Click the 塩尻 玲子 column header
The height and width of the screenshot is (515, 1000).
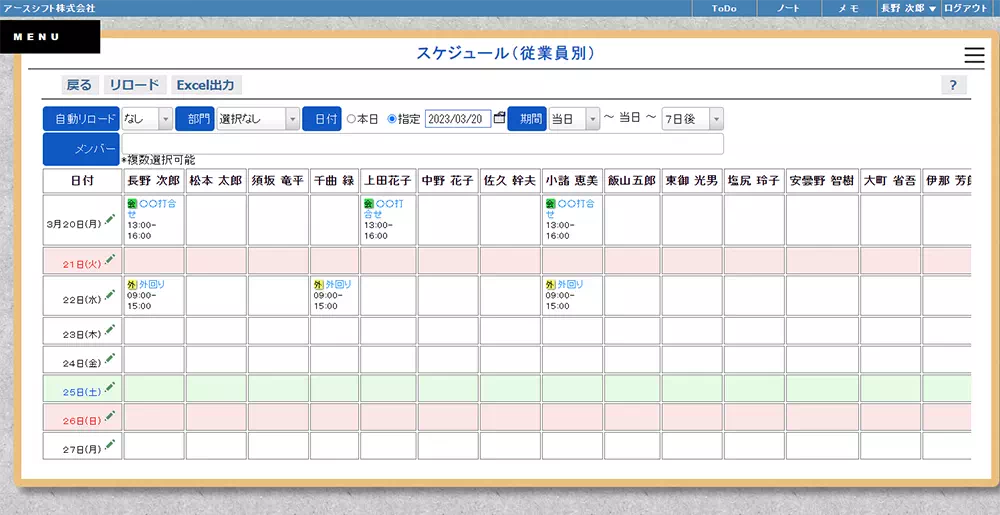coord(754,181)
